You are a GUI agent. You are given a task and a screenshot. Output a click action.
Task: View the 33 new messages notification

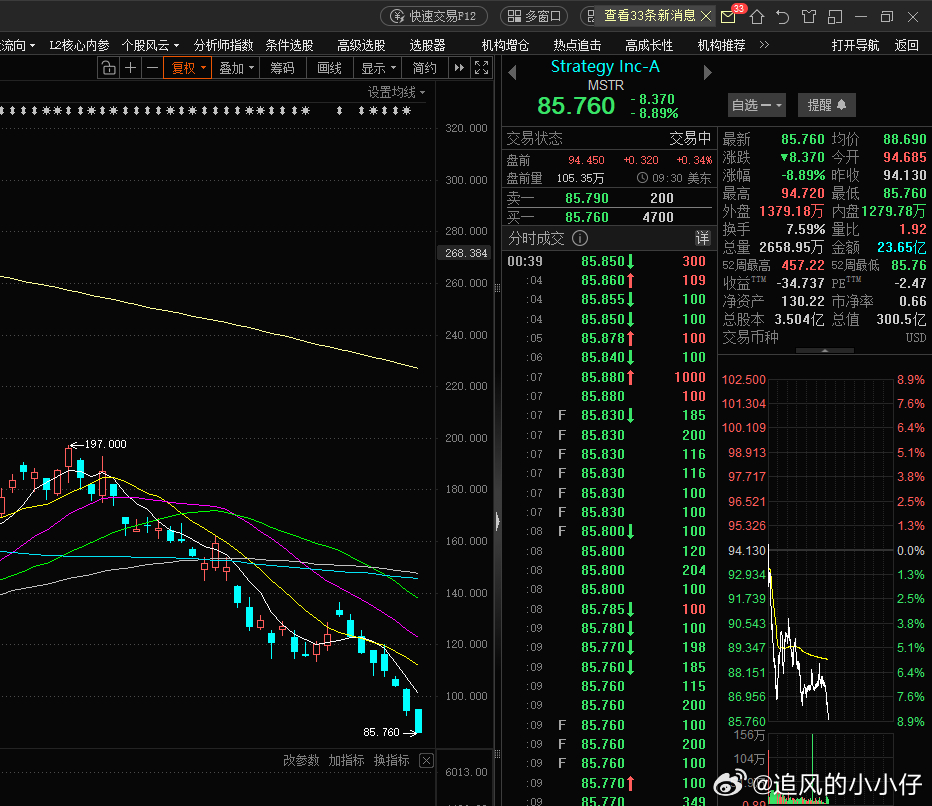coord(649,15)
